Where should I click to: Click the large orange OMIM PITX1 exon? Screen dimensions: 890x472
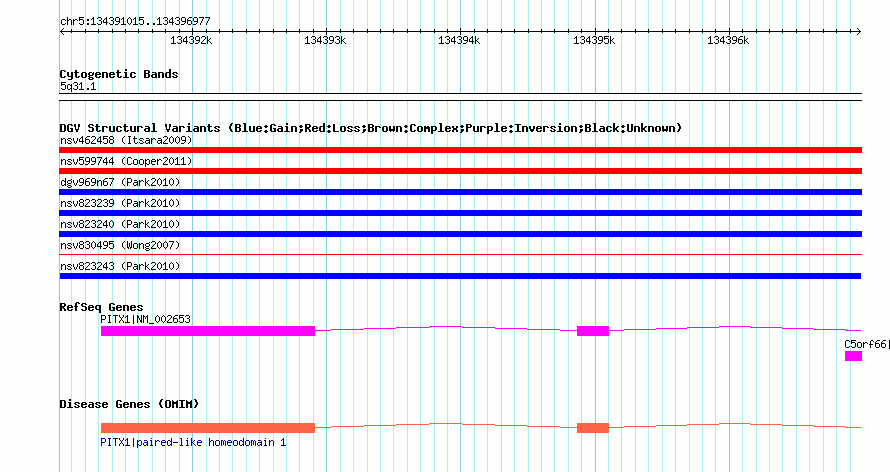208,428
